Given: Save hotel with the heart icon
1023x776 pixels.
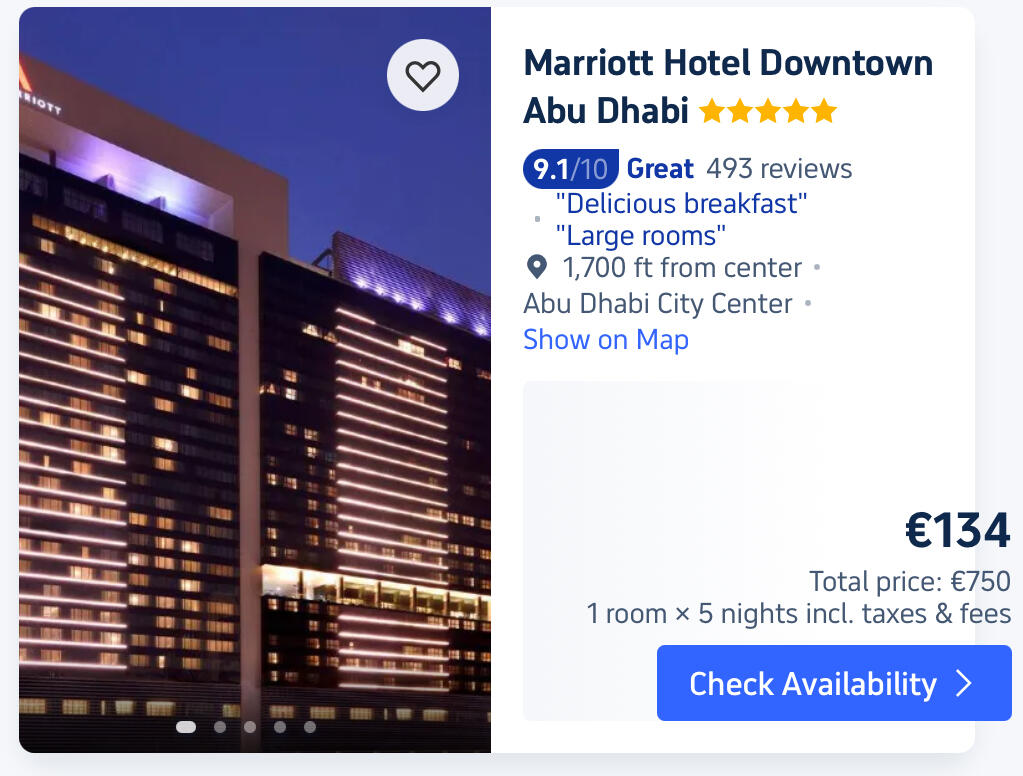Looking at the screenshot, I should 423,75.
